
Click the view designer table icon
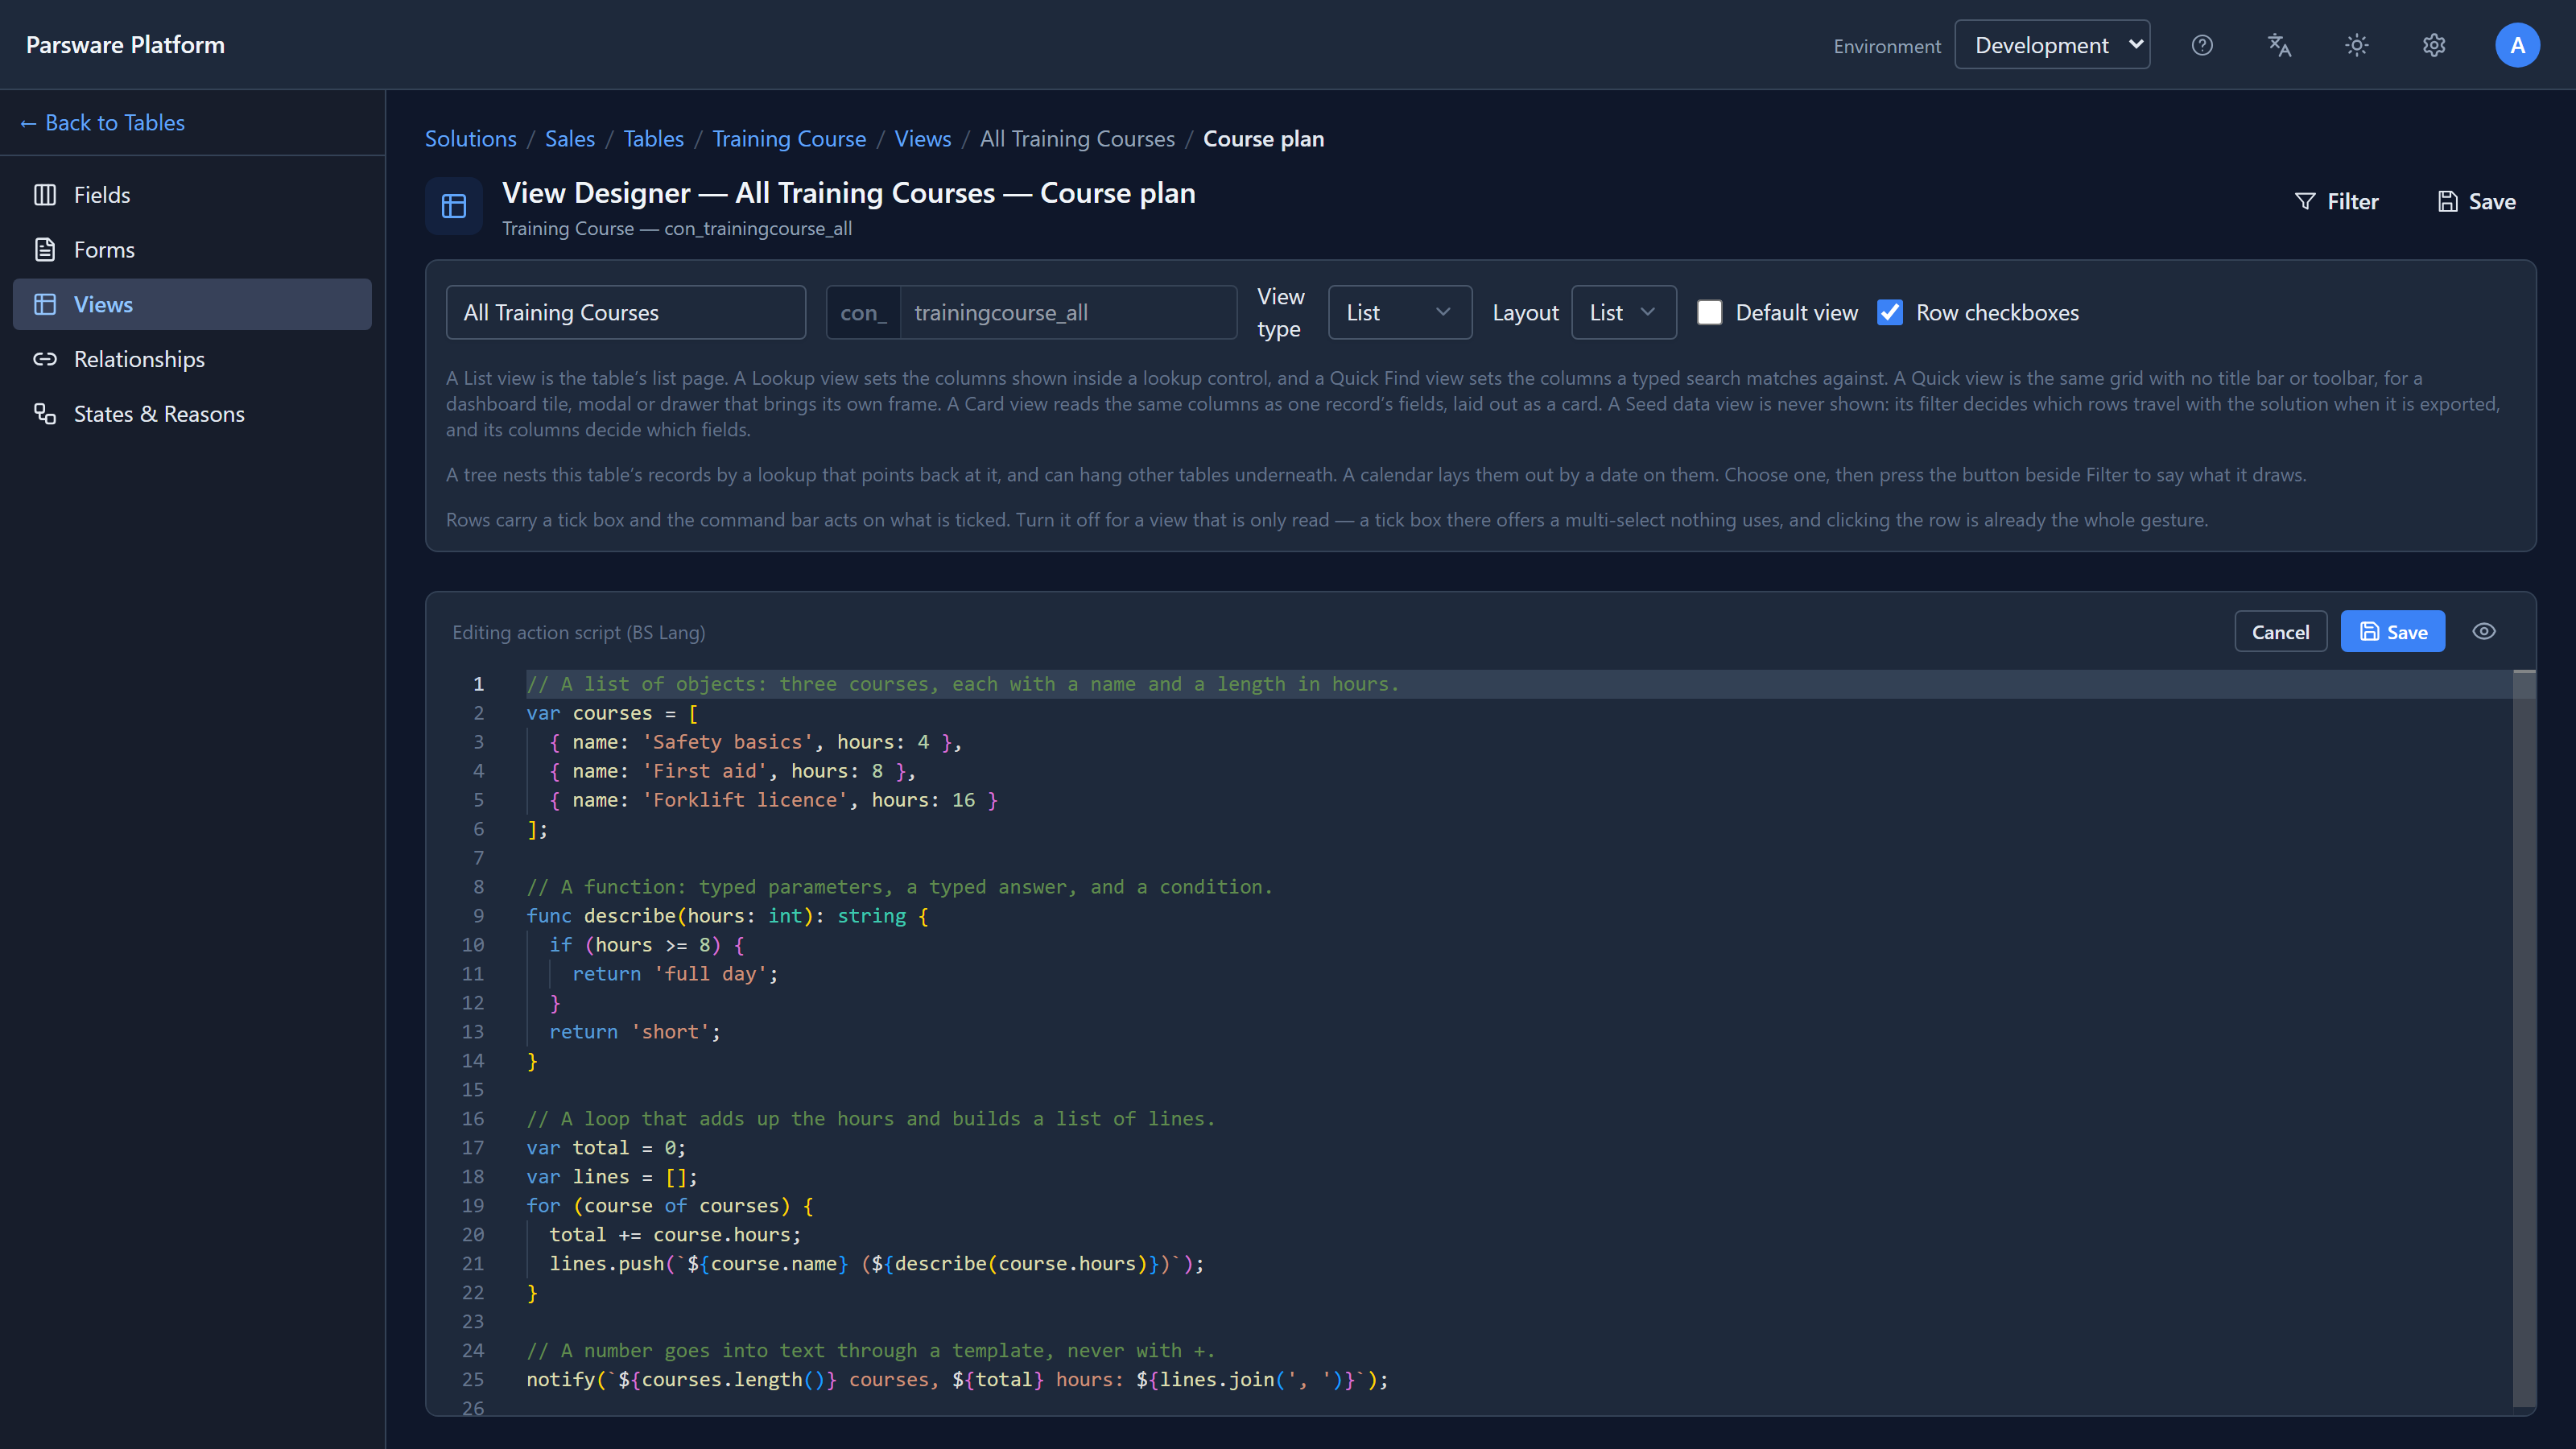point(454,206)
